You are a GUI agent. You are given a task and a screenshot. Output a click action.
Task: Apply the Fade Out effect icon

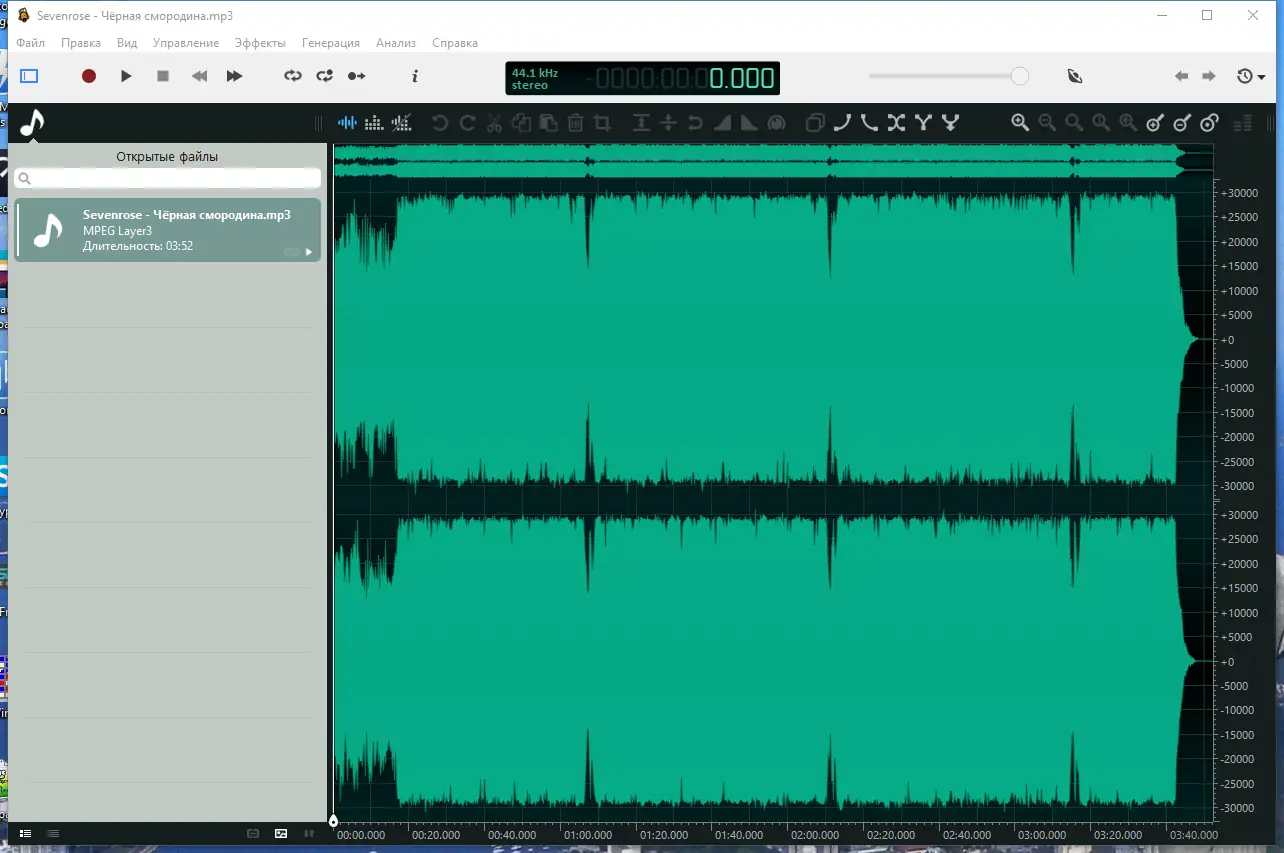point(749,123)
